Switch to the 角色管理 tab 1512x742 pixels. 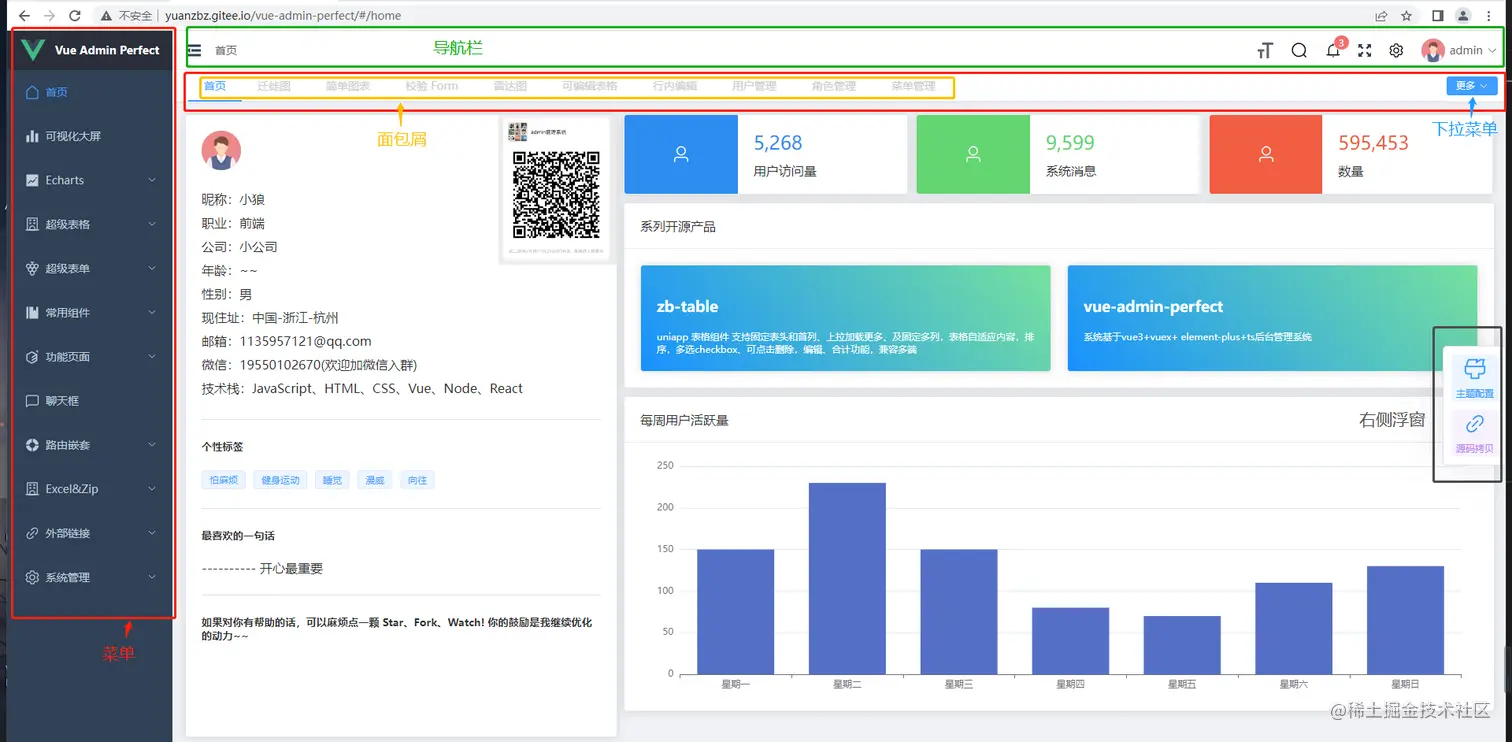pyautogui.click(x=834, y=86)
